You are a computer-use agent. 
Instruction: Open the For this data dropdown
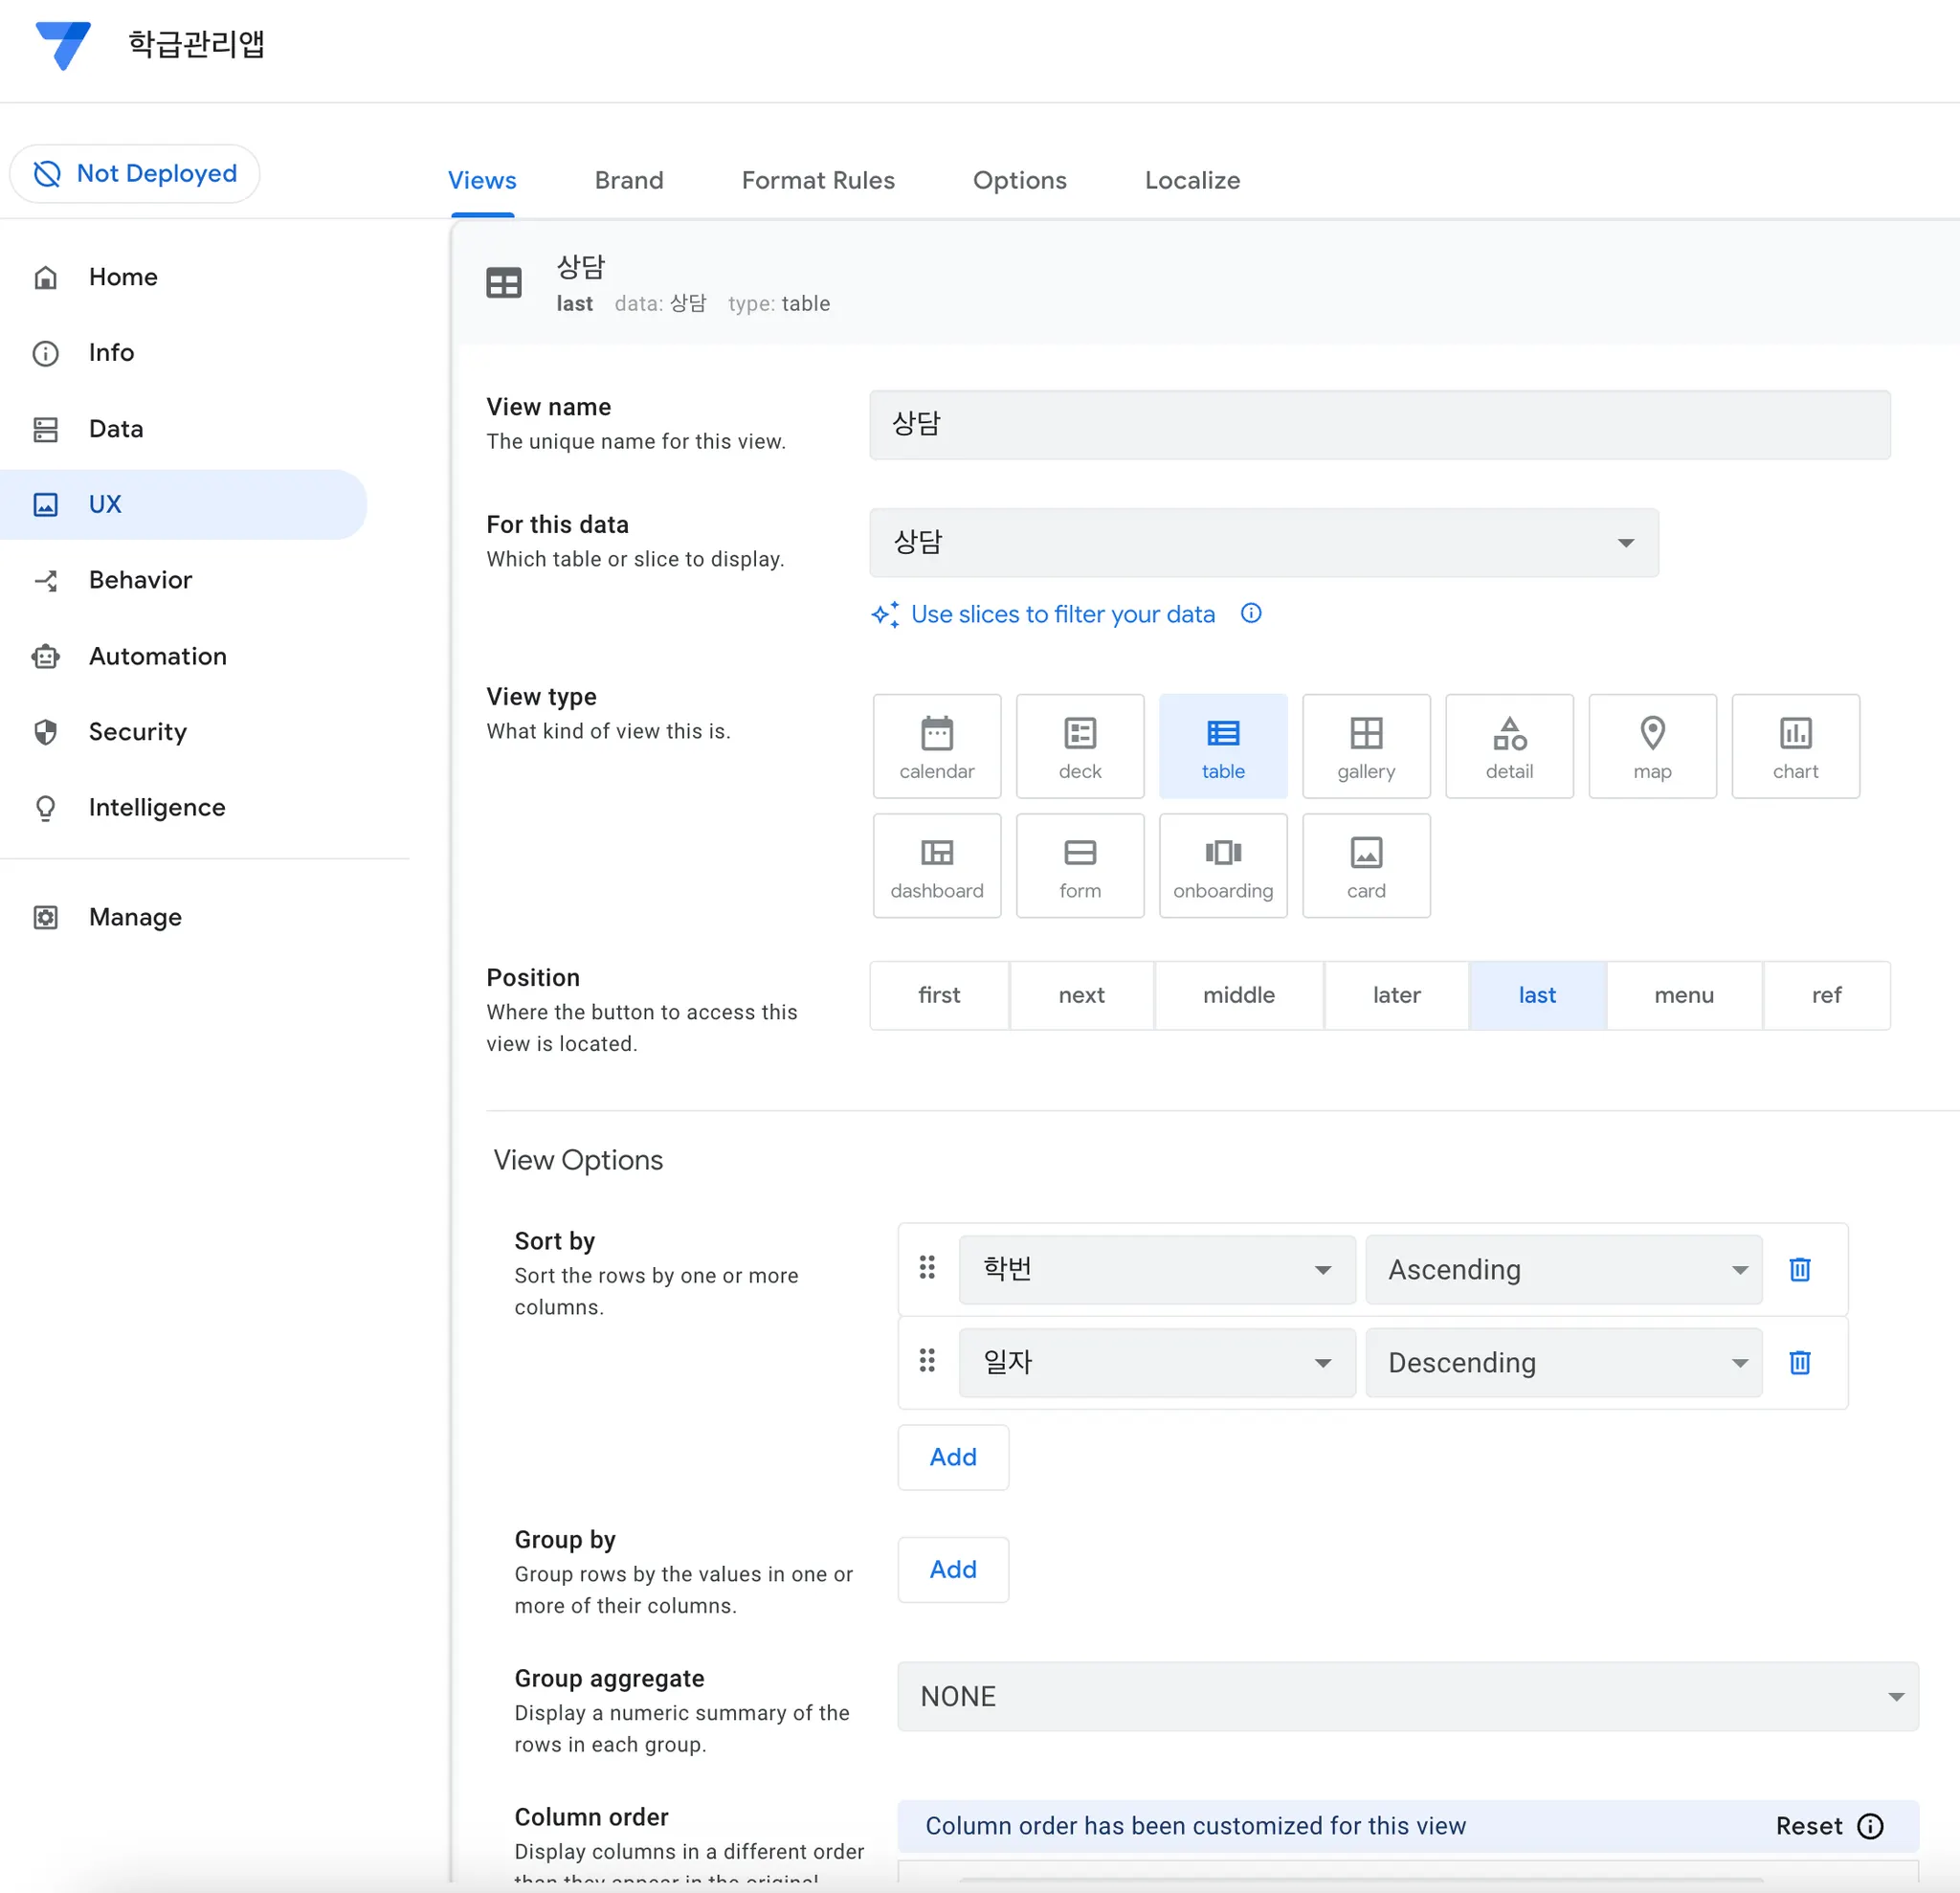1263,542
